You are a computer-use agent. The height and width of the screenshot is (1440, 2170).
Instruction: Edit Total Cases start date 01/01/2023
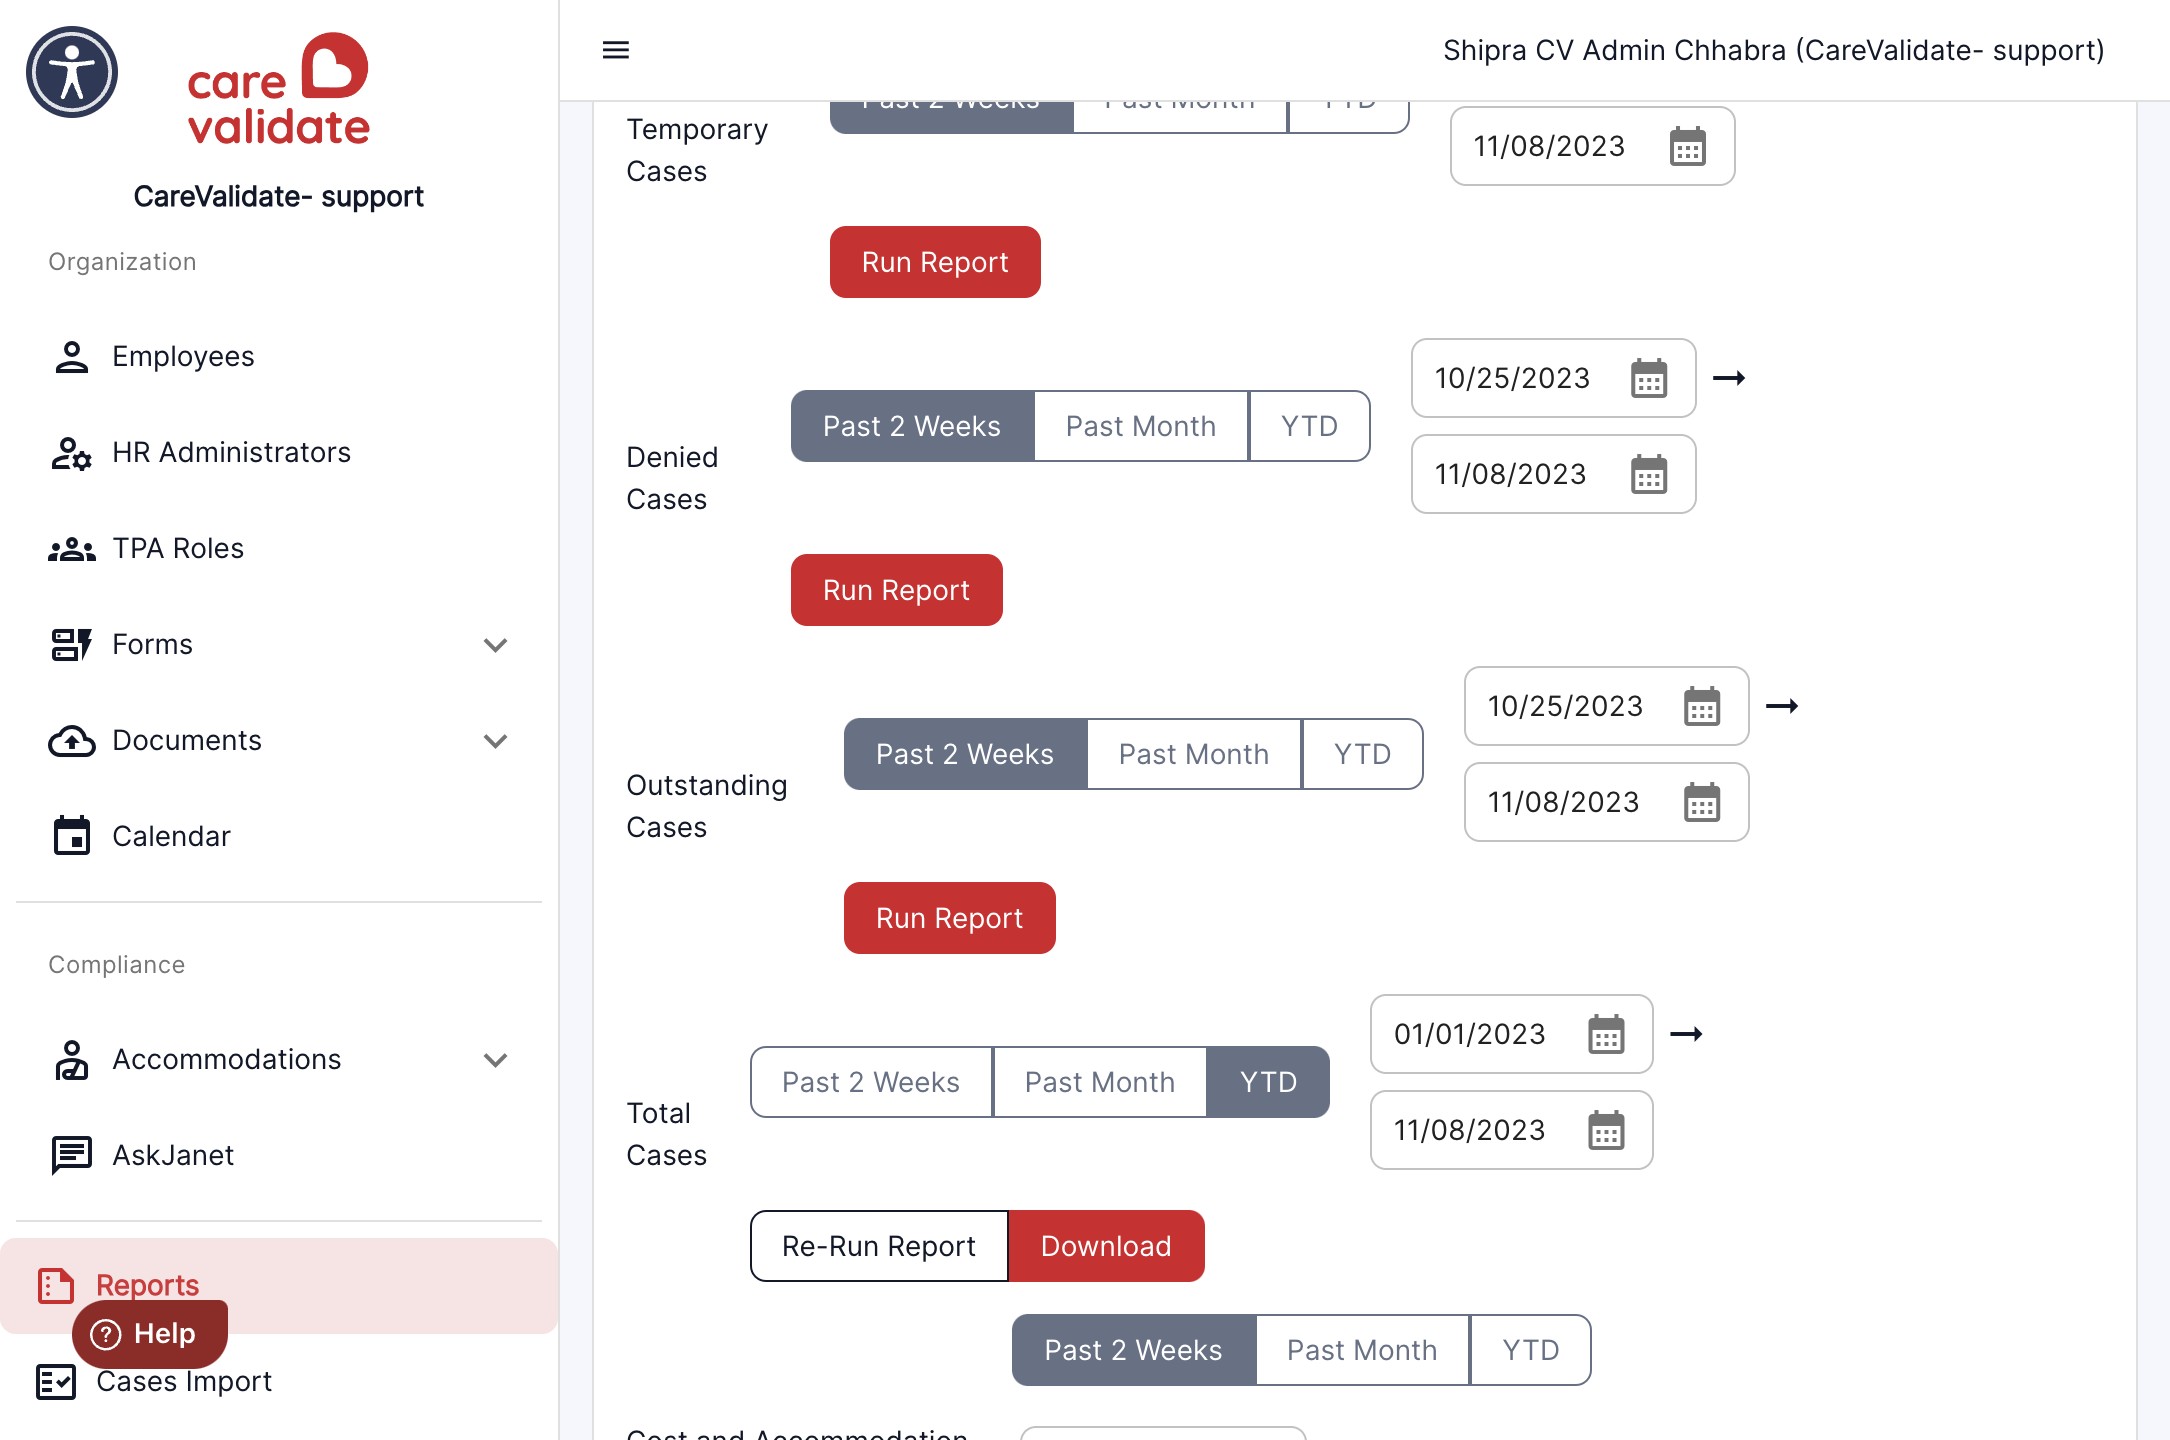coord(1511,1034)
